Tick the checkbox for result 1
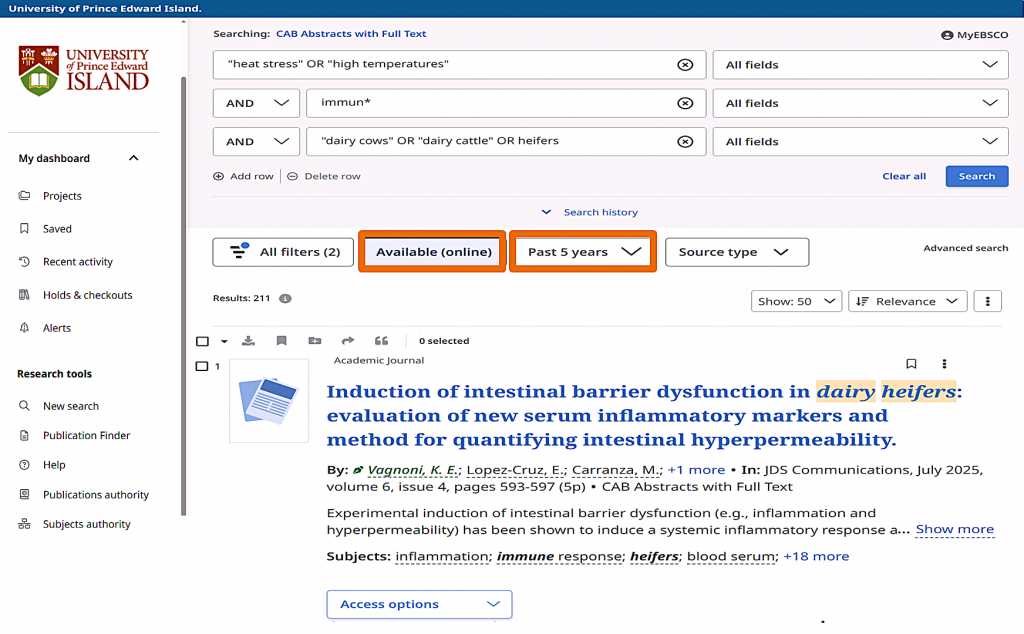Screen dimensions: 1024x634 tap(202, 366)
